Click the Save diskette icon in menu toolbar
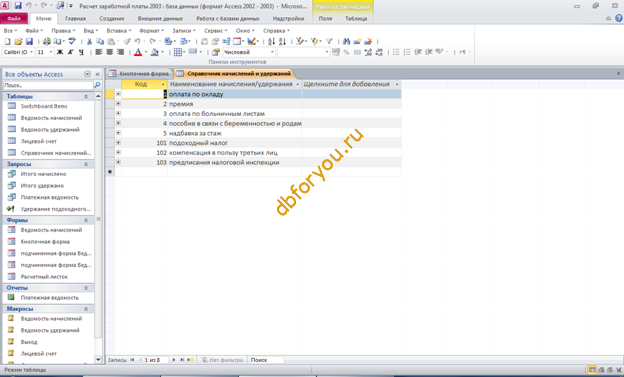 (x=29, y=41)
